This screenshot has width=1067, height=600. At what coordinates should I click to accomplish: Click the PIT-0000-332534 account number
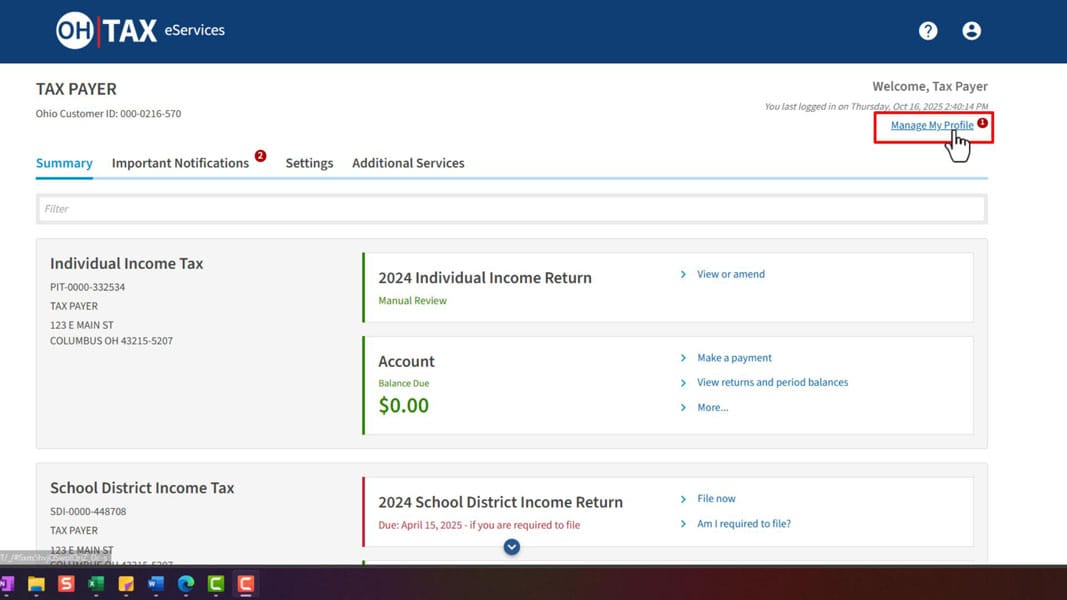(x=87, y=287)
